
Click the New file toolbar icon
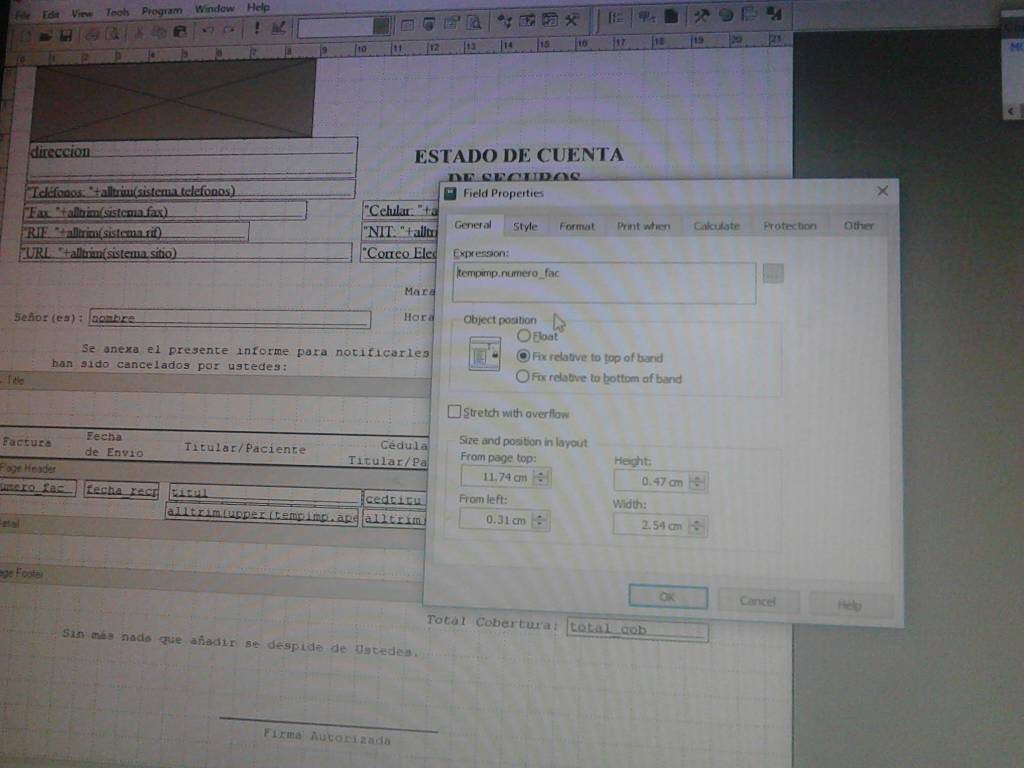(x=26, y=35)
